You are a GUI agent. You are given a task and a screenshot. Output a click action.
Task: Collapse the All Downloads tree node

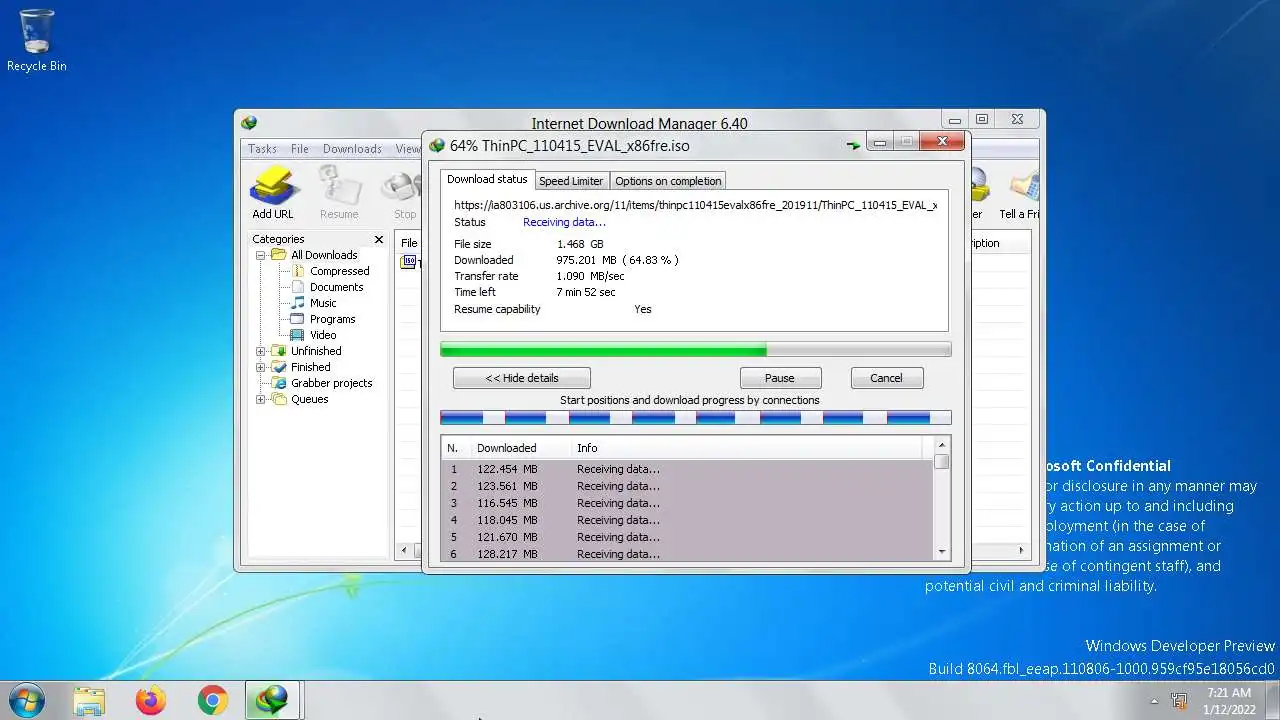(261, 255)
